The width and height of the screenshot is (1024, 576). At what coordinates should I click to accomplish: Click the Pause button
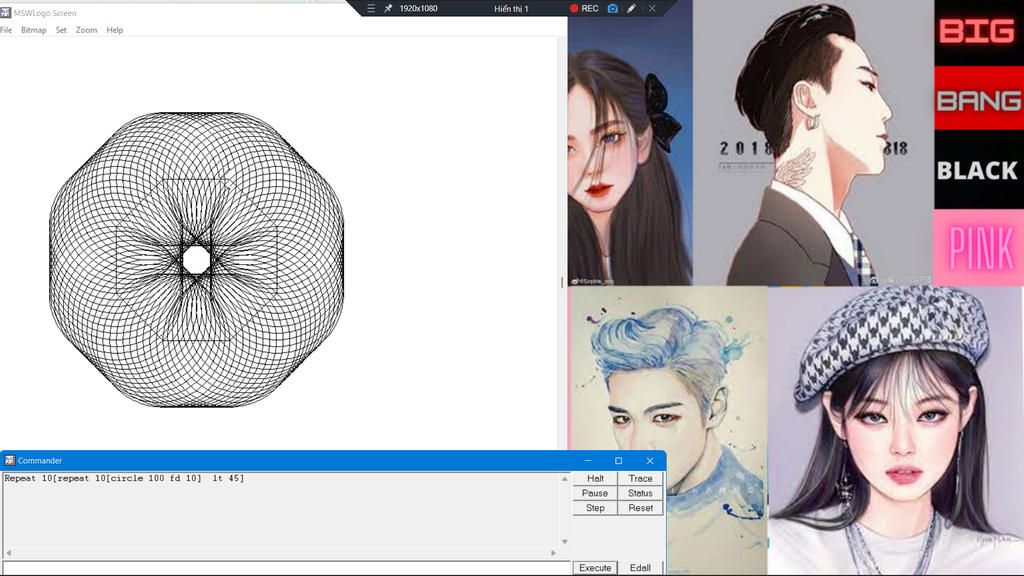pos(595,493)
